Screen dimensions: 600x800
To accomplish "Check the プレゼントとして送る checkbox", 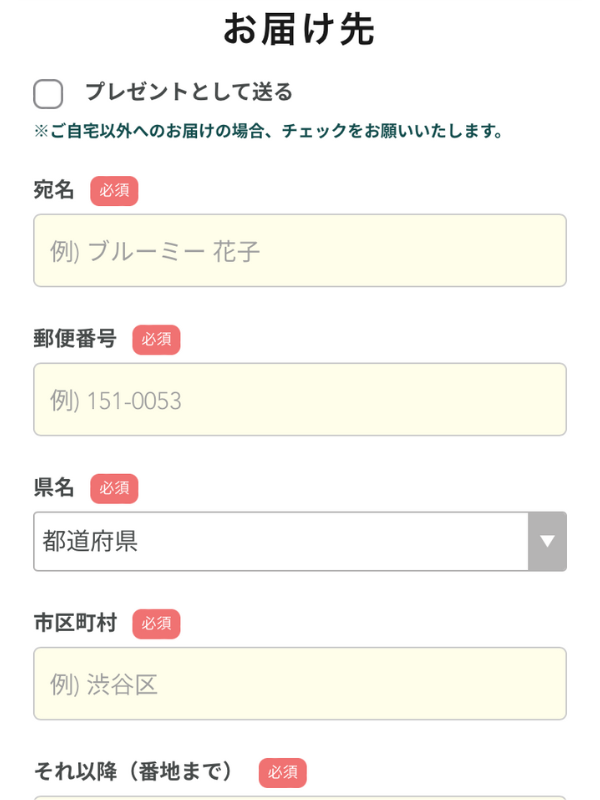I will click(48, 93).
